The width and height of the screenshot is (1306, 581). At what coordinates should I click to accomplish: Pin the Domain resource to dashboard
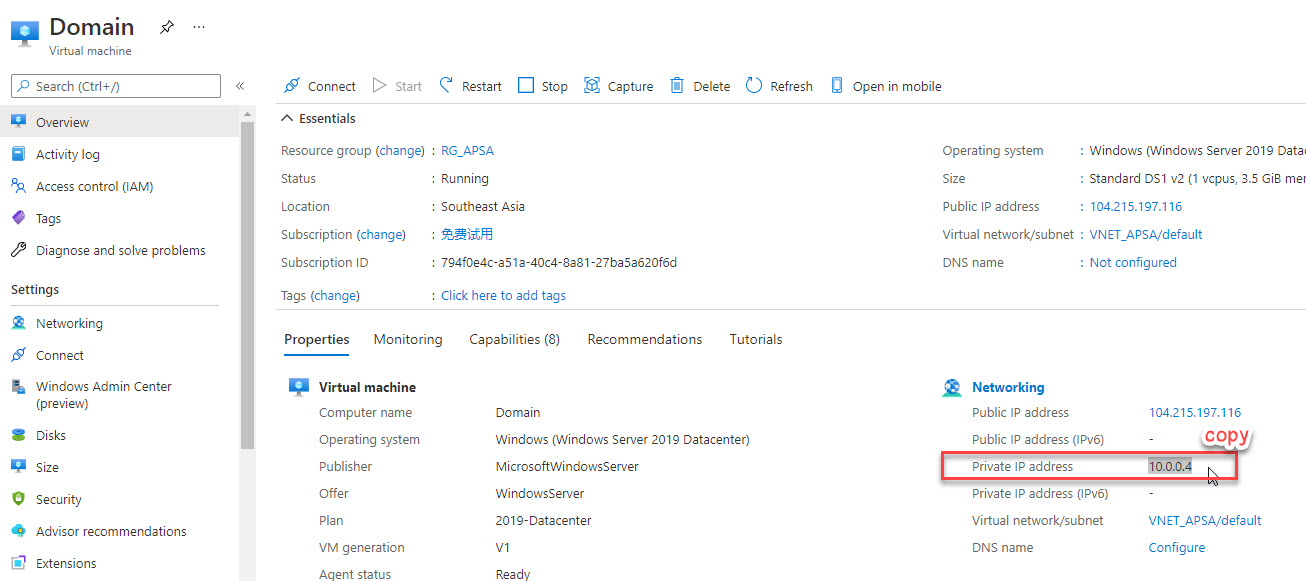(167, 27)
